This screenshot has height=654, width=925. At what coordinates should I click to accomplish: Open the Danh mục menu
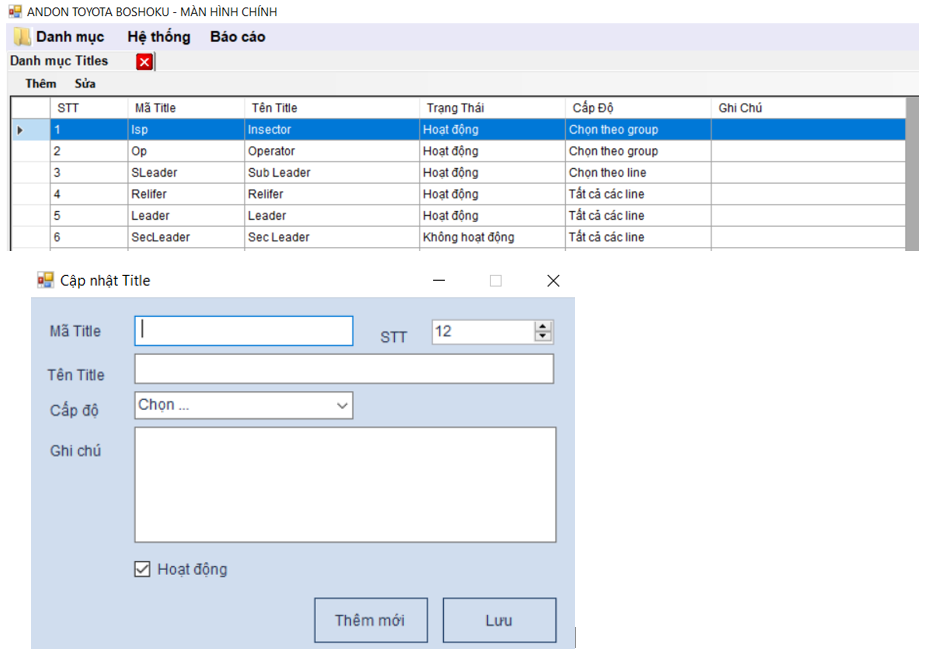pyautogui.click(x=70, y=37)
